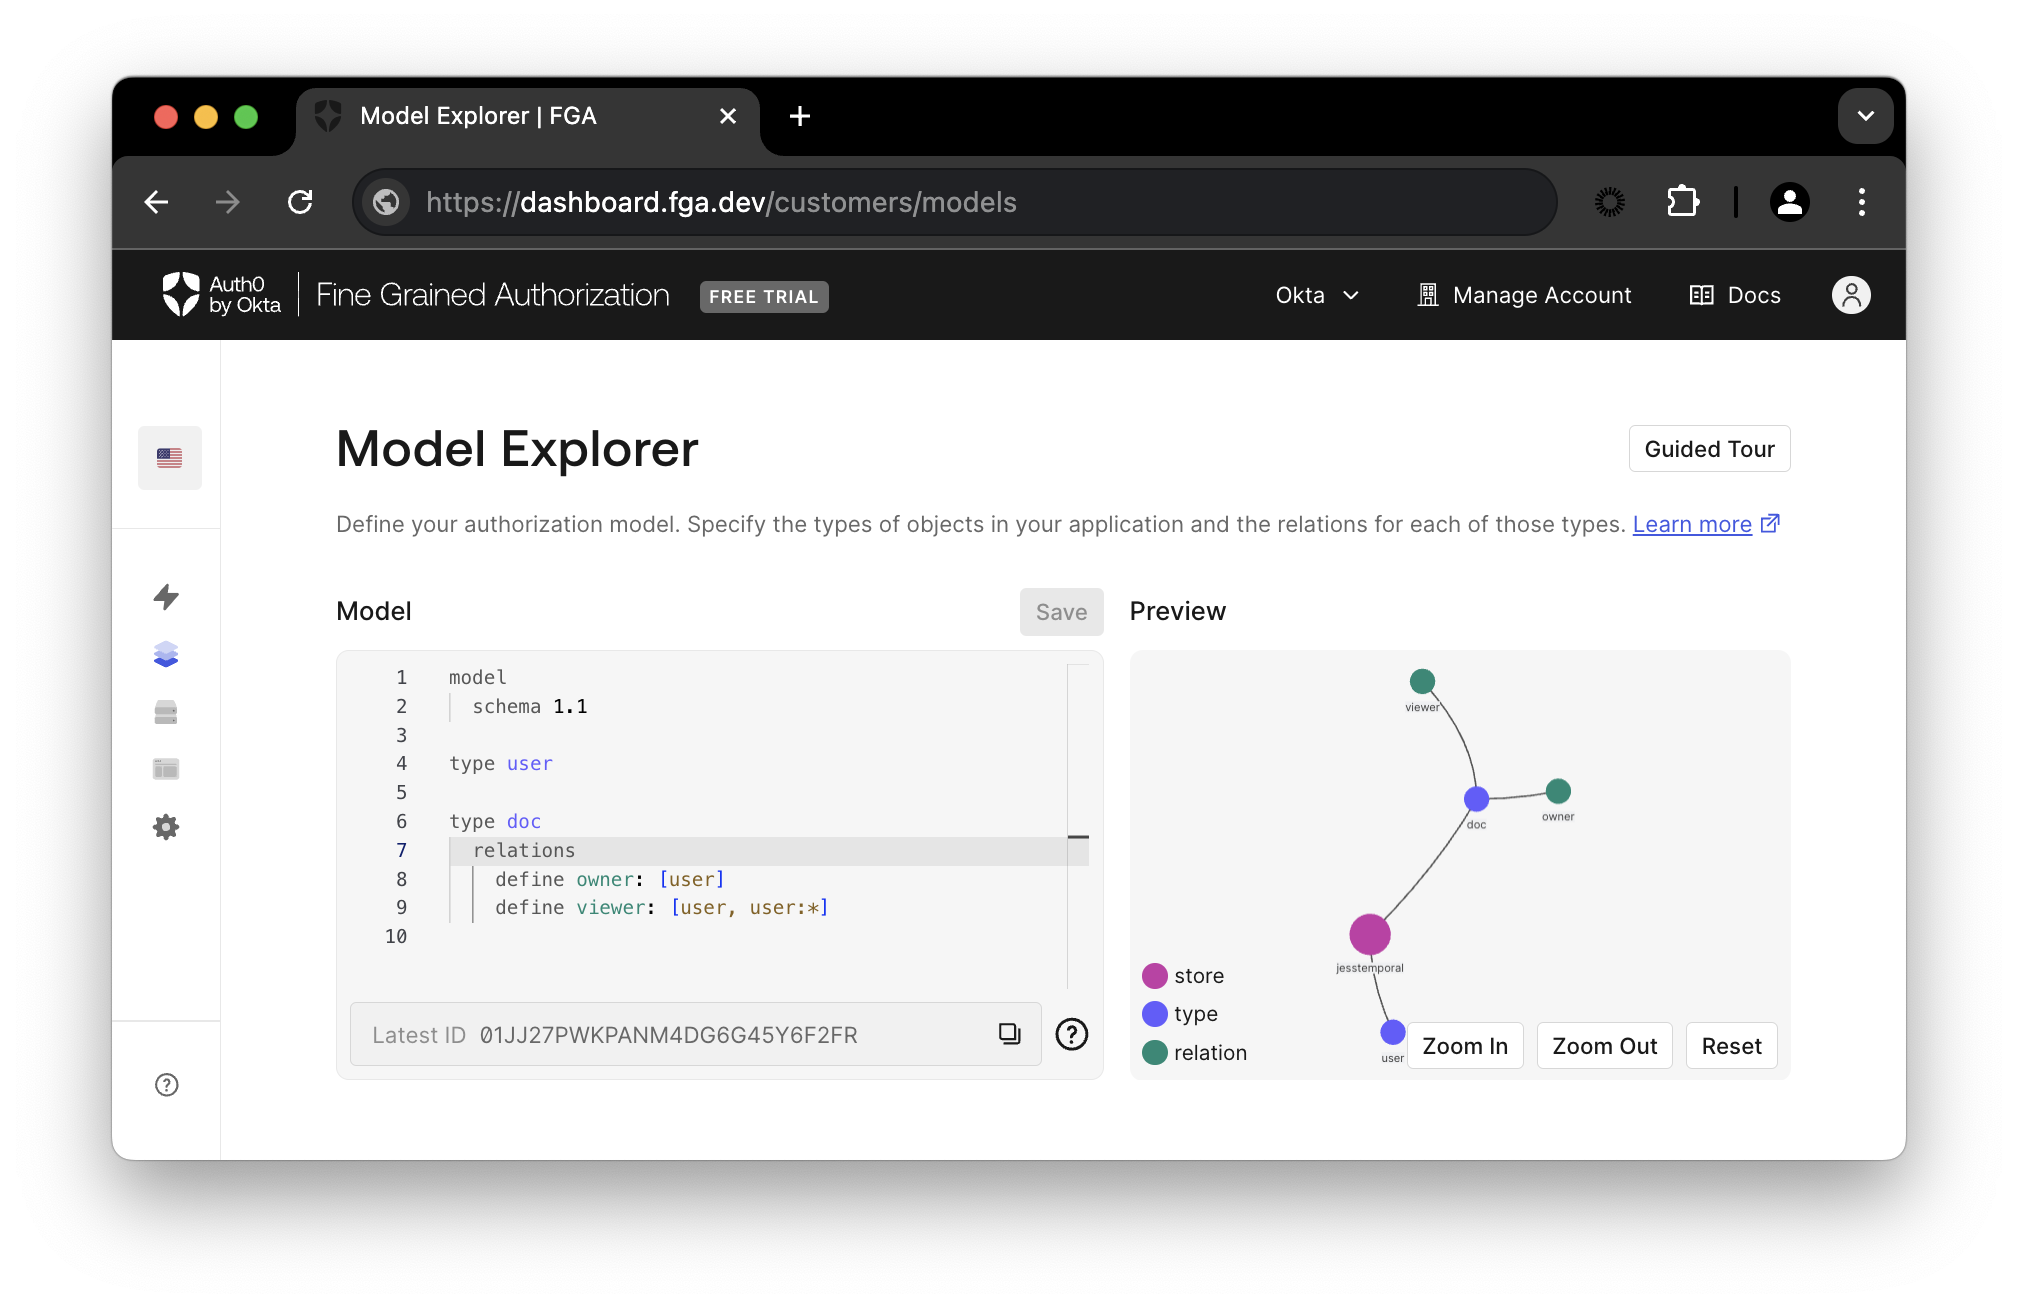Click the FREE TRIAL badge
Image resolution: width=2018 pixels, height=1308 pixels.
(x=764, y=297)
